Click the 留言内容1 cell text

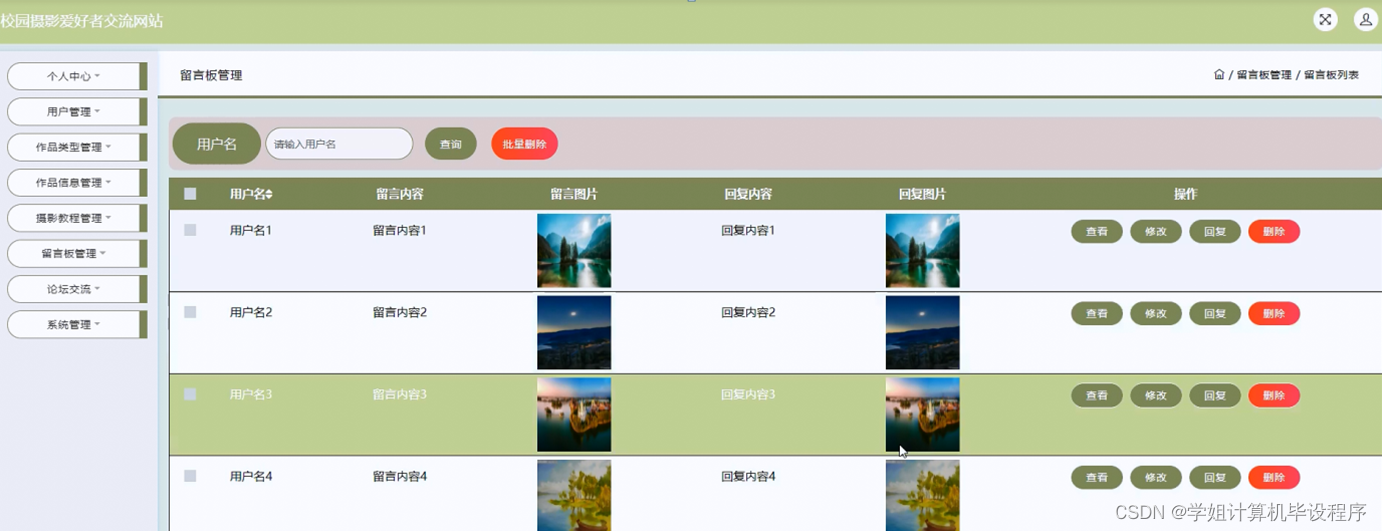pyautogui.click(x=400, y=230)
